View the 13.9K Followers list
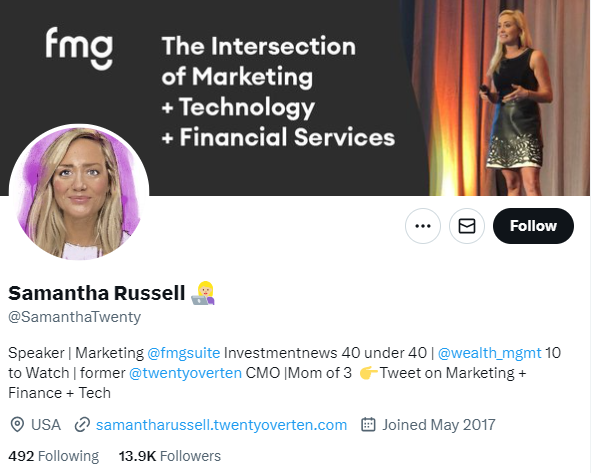Screen dimensions: 599x473 [x=170, y=456]
